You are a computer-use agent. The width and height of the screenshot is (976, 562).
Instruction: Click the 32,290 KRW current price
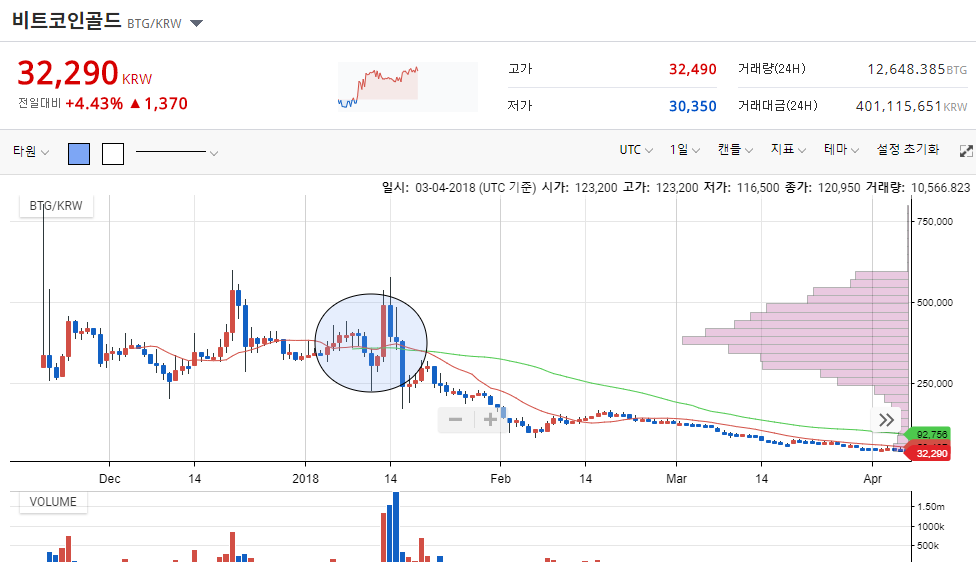pos(85,73)
